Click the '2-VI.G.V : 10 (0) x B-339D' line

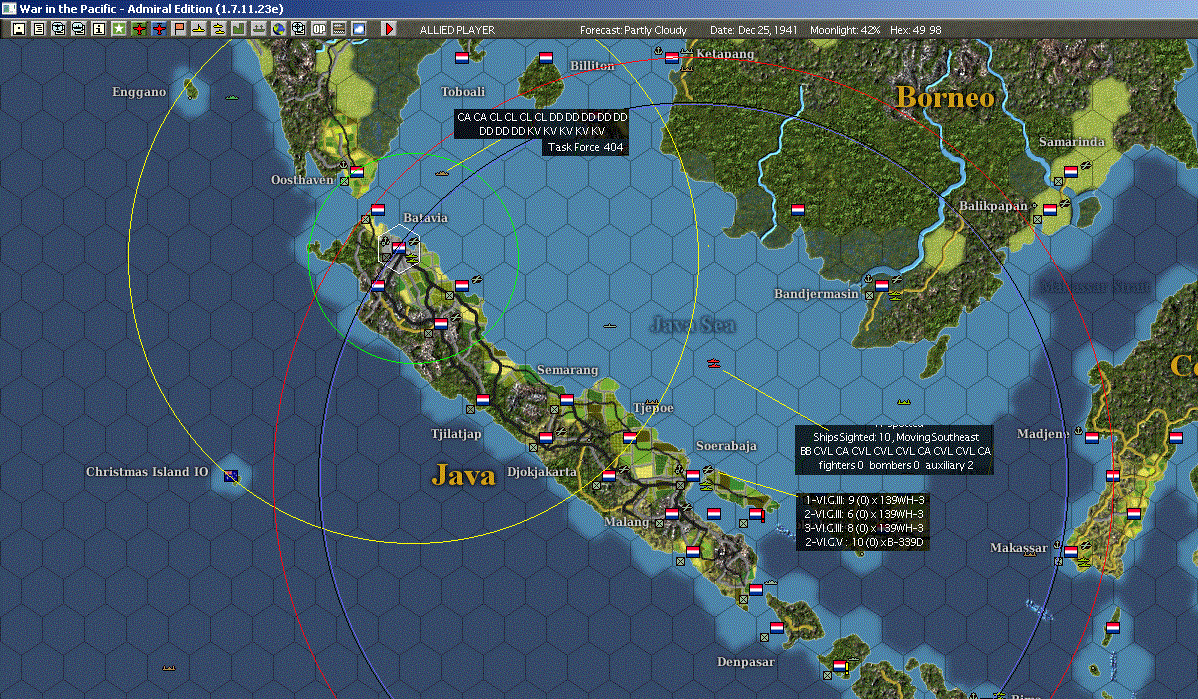864,542
